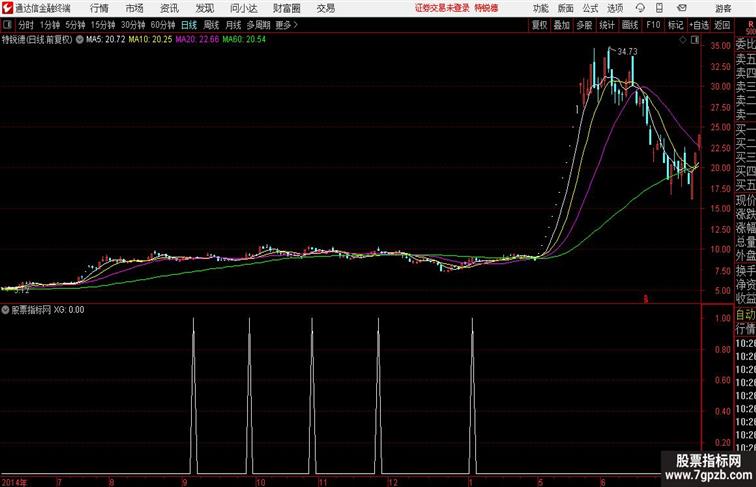The height and width of the screenshot is (487, 756).
Task: Click the last XG signal spike near month 1
Action: coord(472,395)
